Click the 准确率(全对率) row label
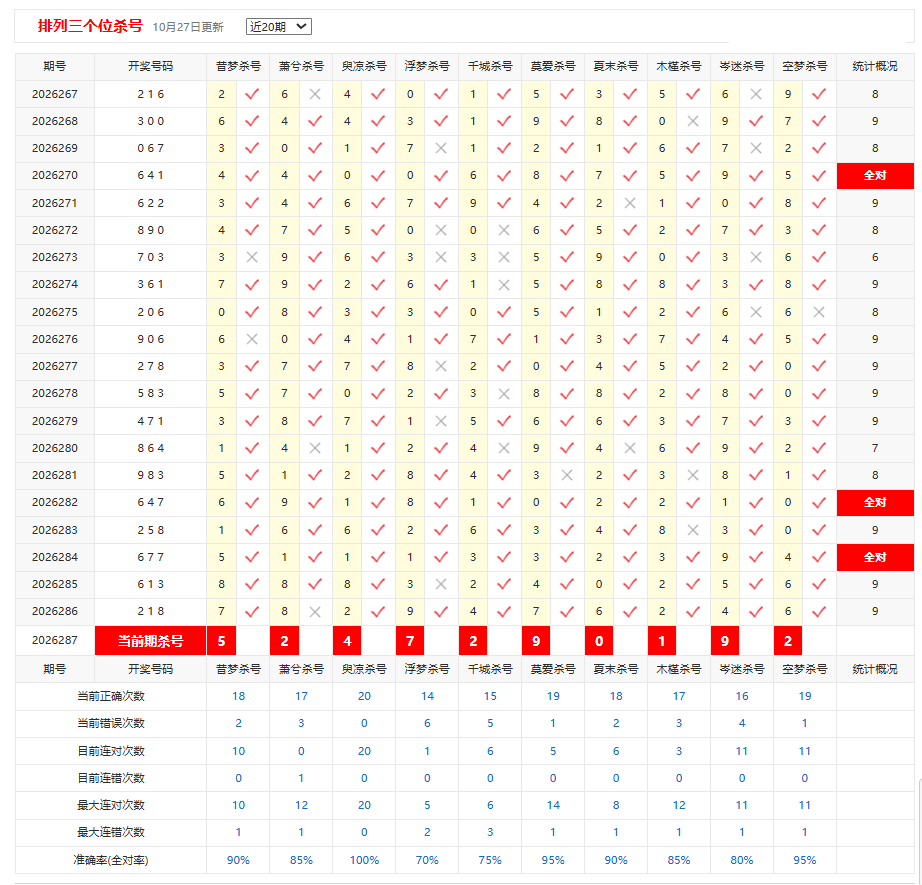 coord(111,860)
